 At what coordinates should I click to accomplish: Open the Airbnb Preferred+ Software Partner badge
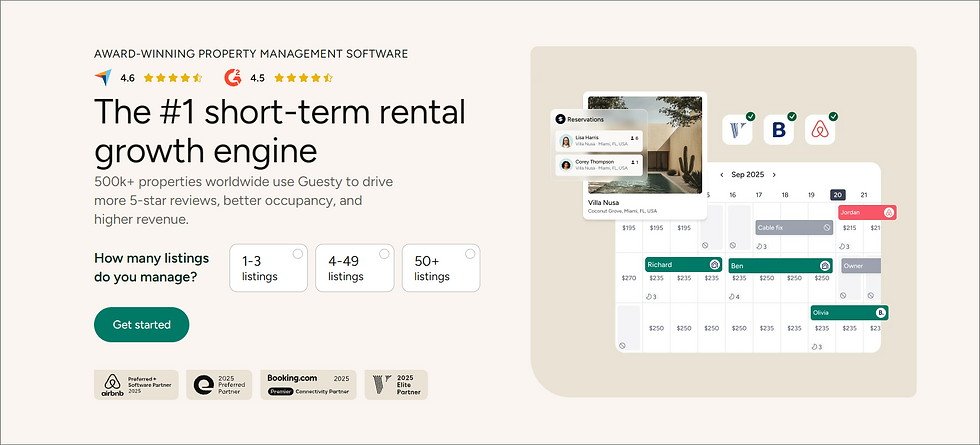(x=136, y=385)
